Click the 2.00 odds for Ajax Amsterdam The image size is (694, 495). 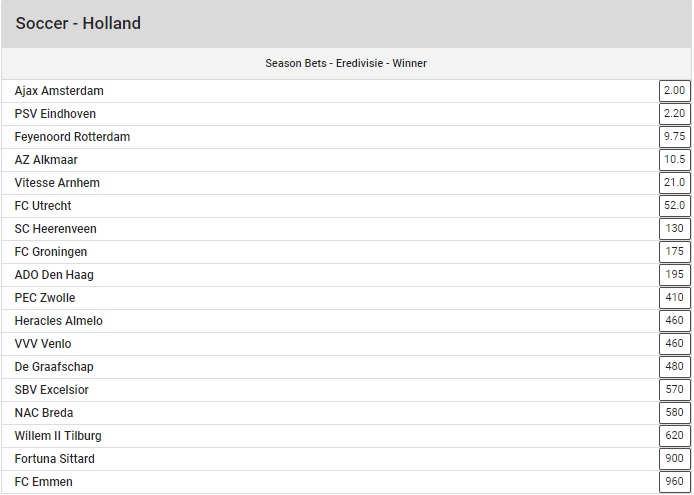point(675,91)
